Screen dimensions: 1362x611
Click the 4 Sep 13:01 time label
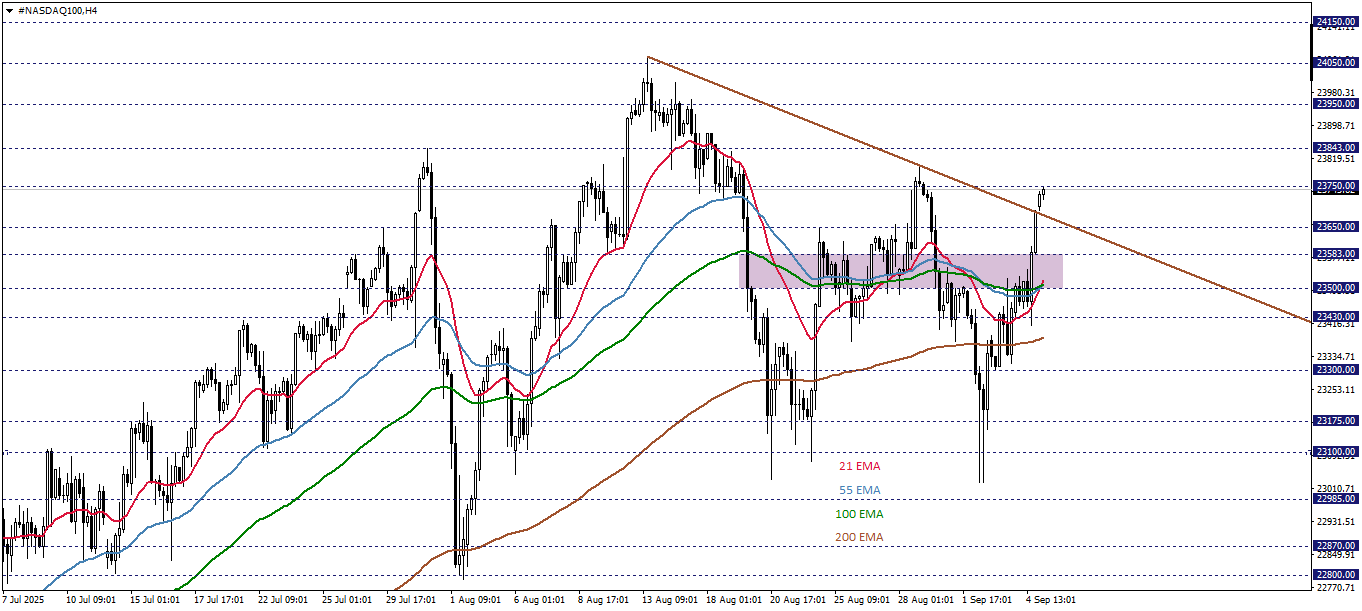(1051, 600)
